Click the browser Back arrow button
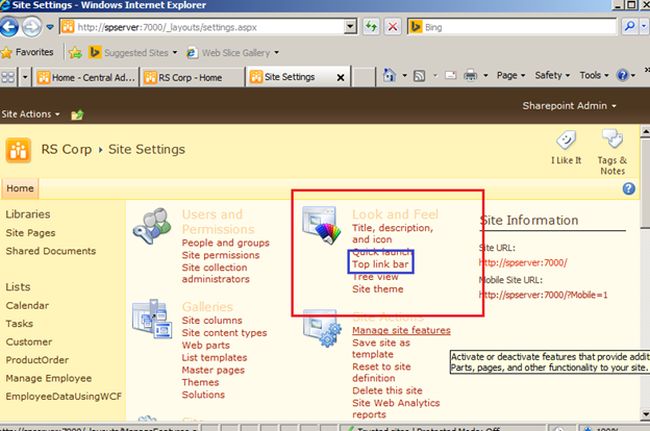 click(x=9, y=27)
